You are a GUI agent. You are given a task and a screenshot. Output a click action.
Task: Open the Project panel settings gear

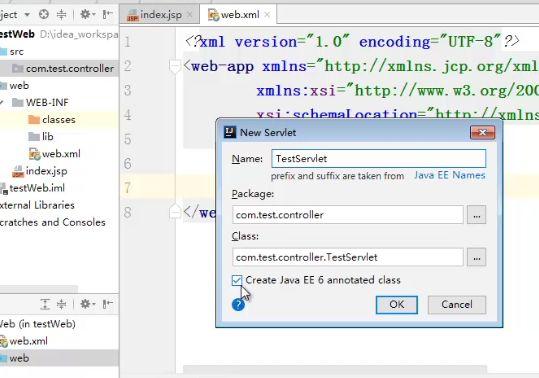pyautogui.click(x=87, y=14)
